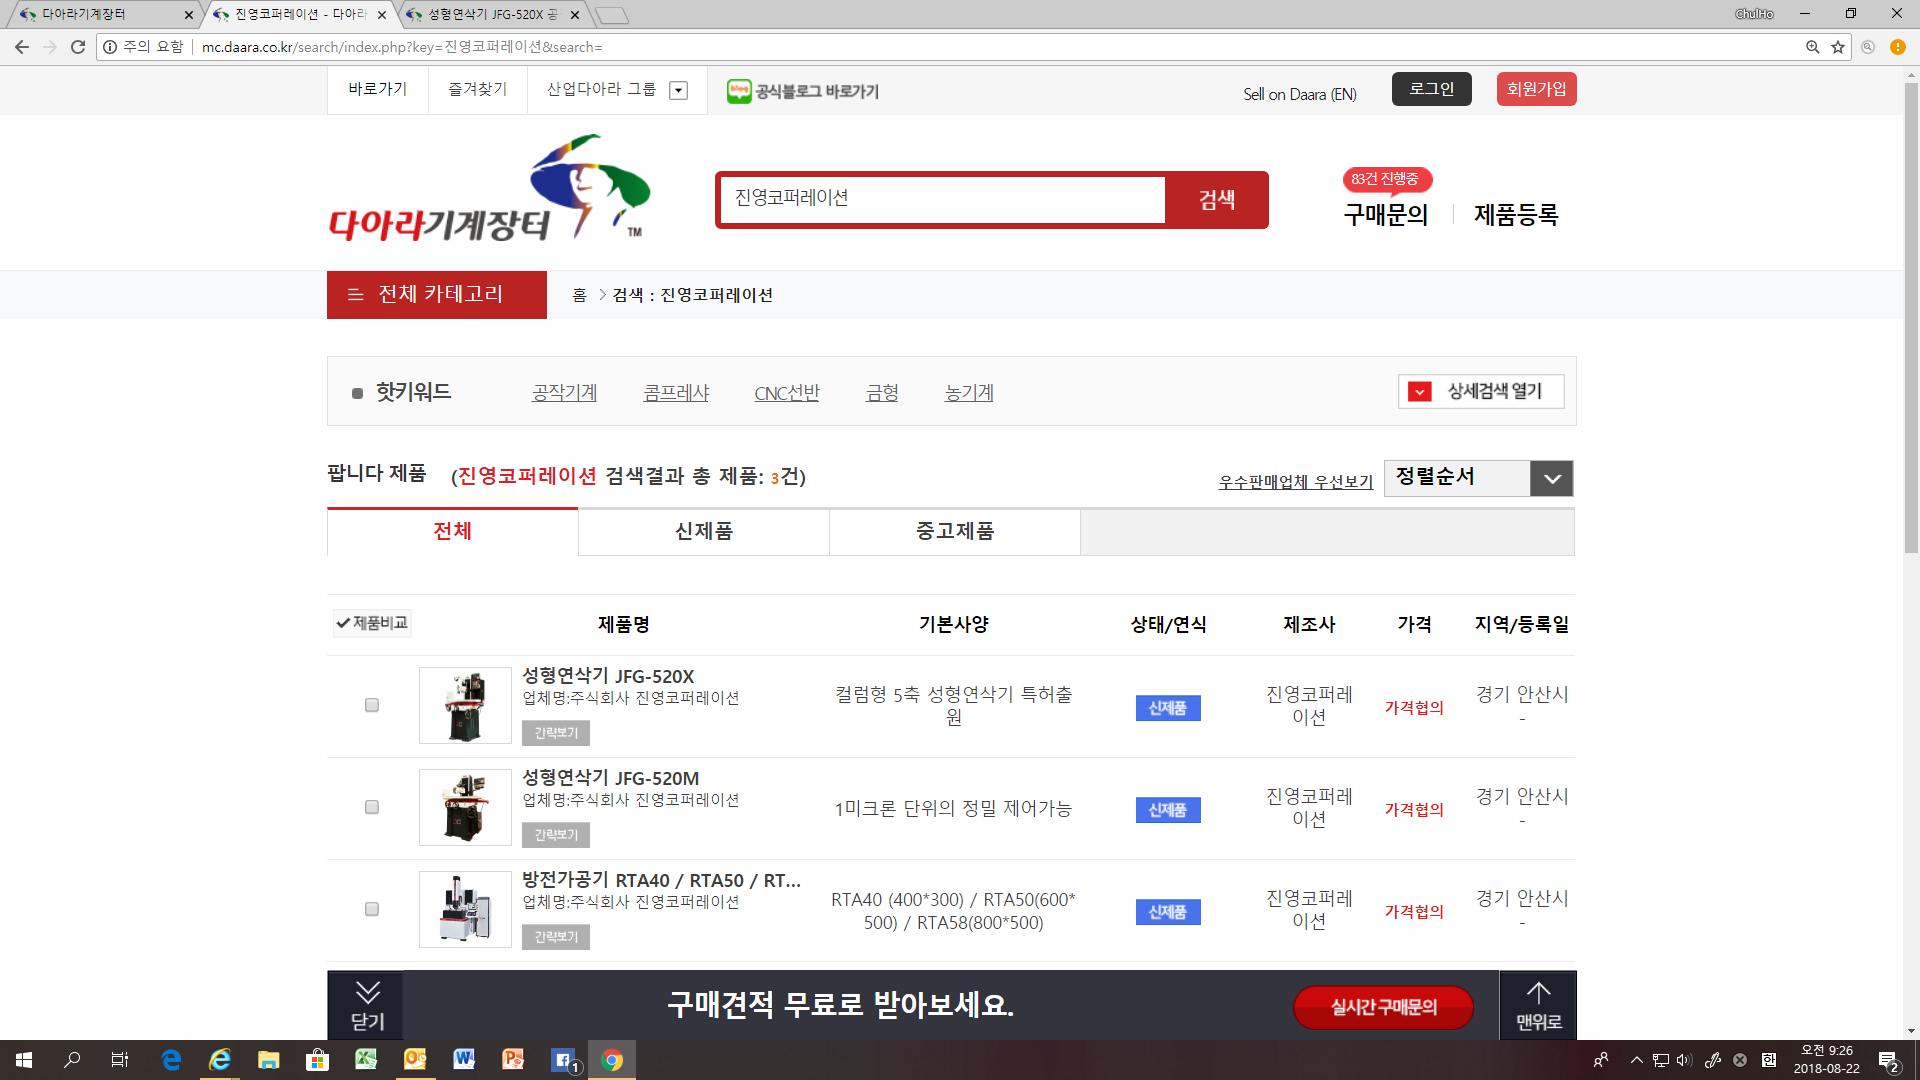Click the 닫기 down-chevron on bottom banner
The image size is (1920, 1080).
pos(367,1005)
